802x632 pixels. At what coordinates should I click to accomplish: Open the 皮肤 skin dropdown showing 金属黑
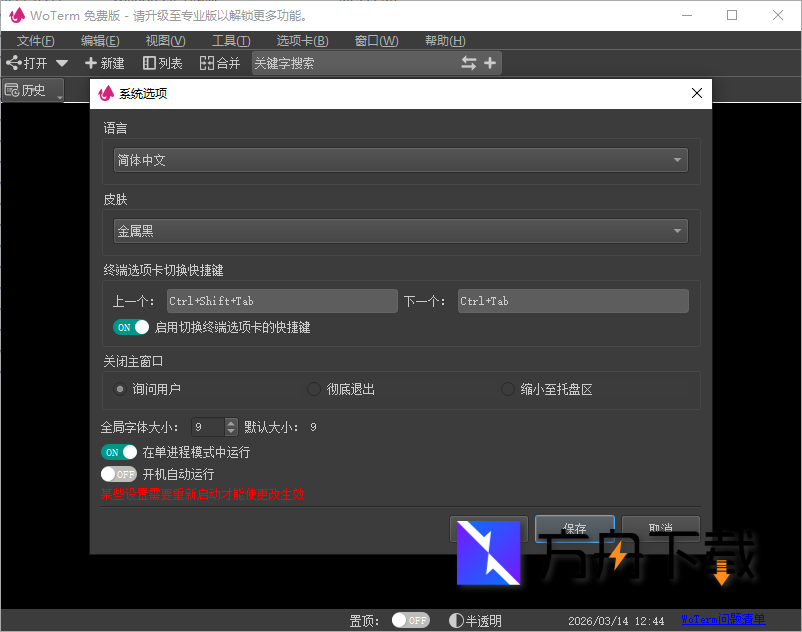coord(400,230)
